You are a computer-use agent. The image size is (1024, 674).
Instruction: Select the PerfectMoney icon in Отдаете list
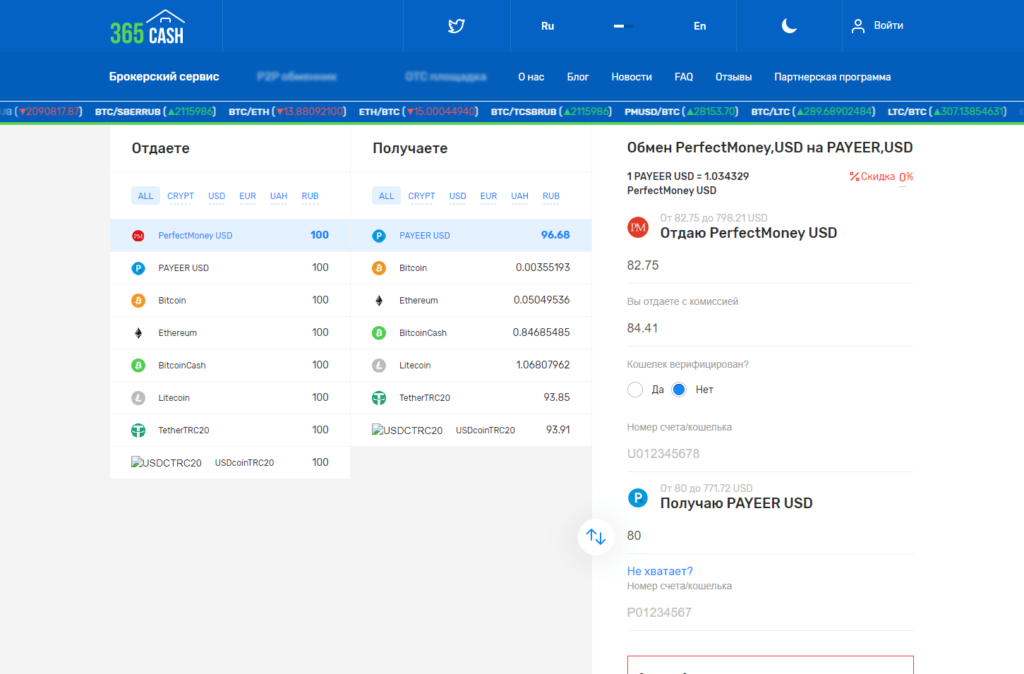click(x=138, y=236)
